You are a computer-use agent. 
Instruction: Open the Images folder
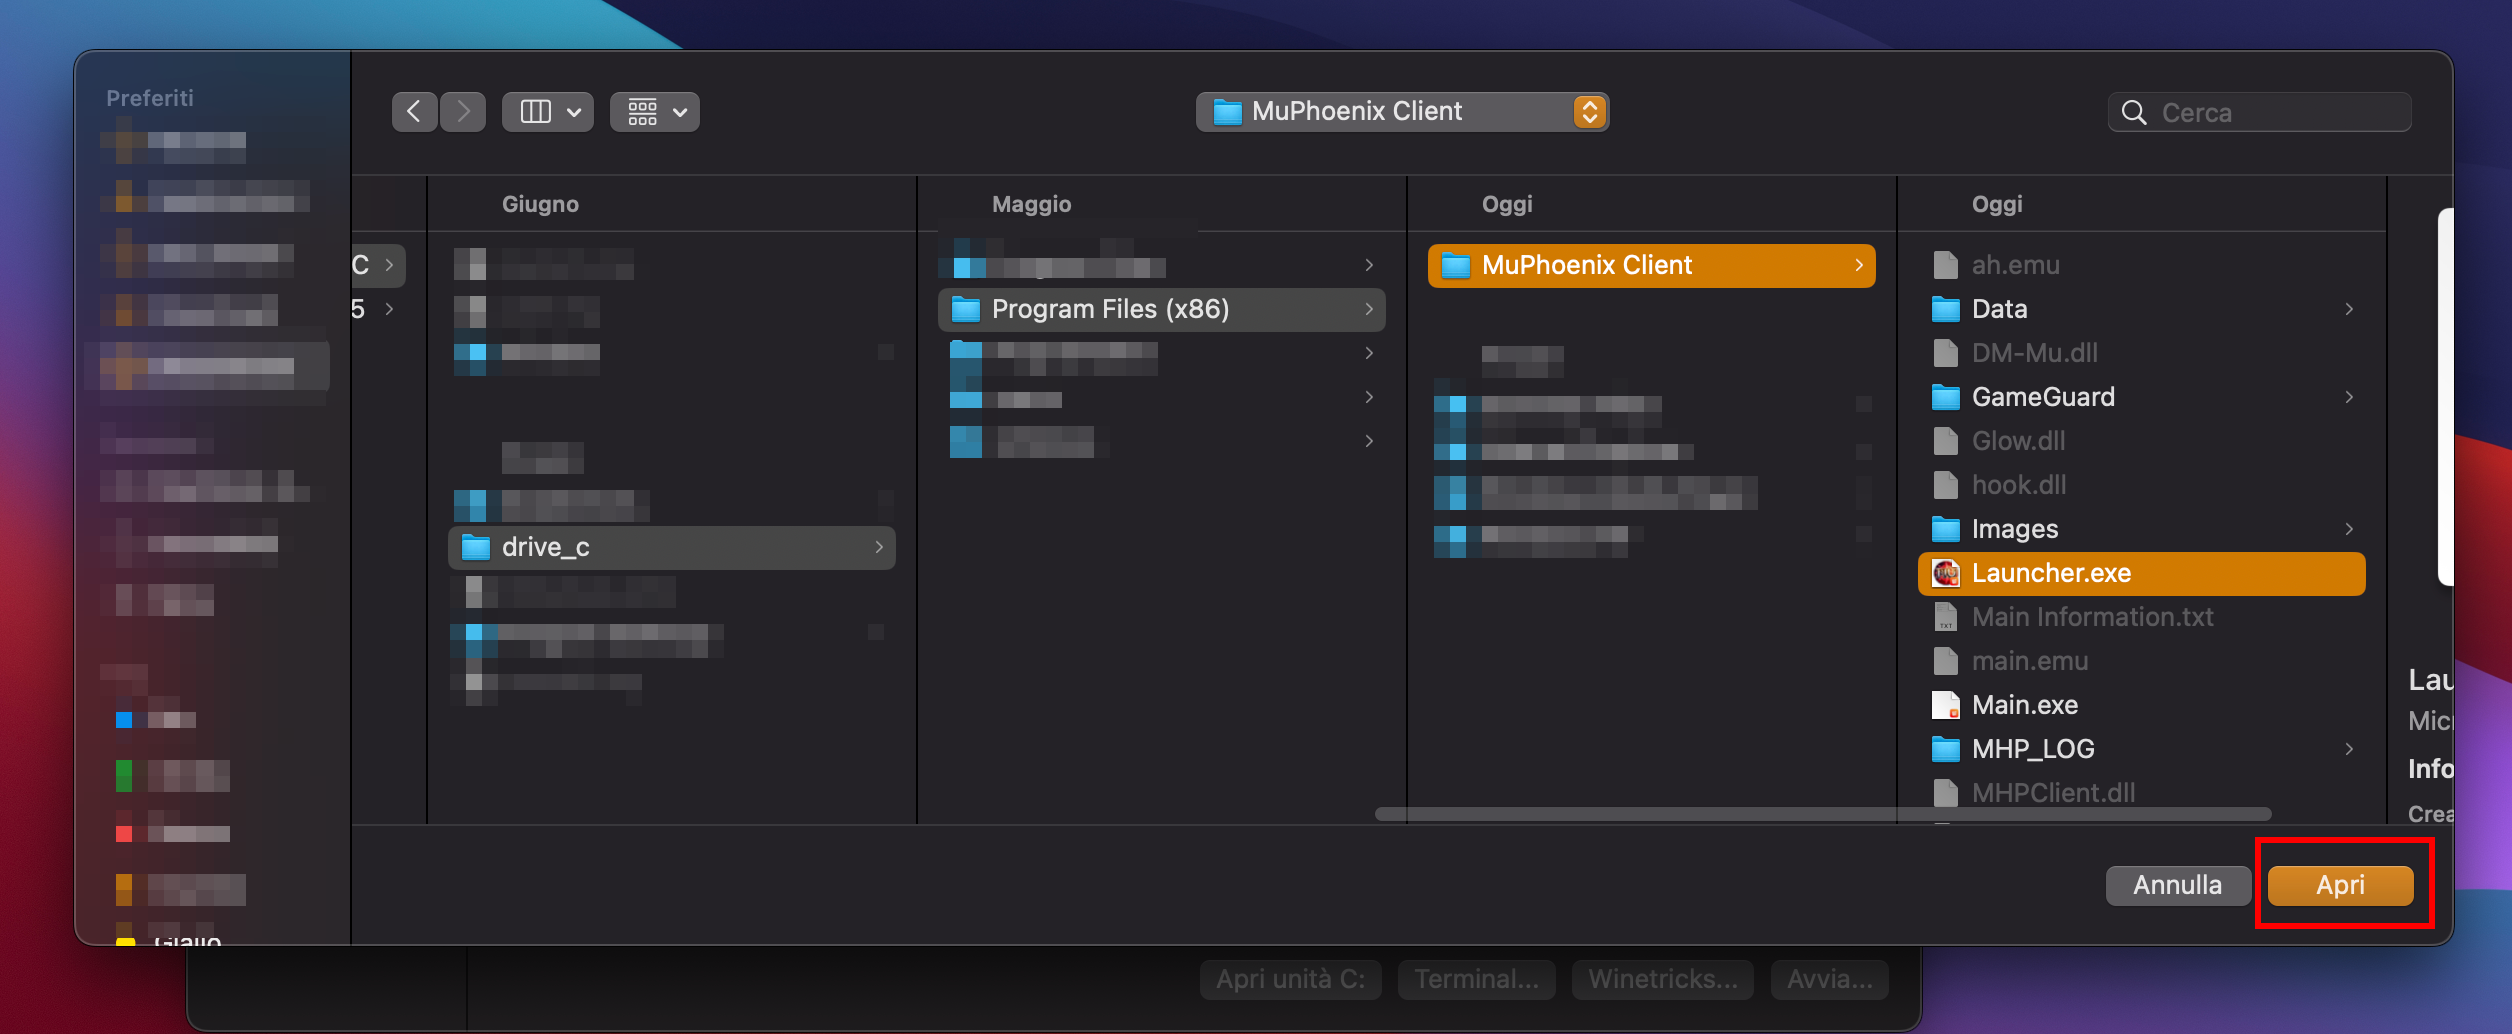pos(2142,529)
